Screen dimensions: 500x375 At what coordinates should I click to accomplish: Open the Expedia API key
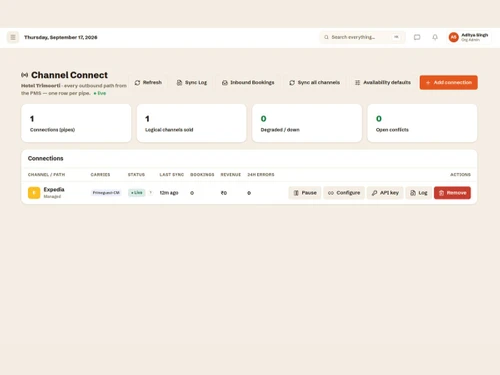(x=385, y=193)
